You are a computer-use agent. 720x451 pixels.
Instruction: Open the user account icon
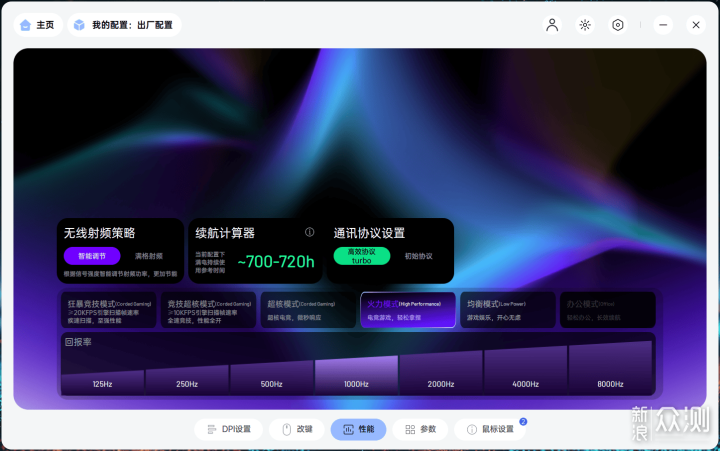[552, 25]
